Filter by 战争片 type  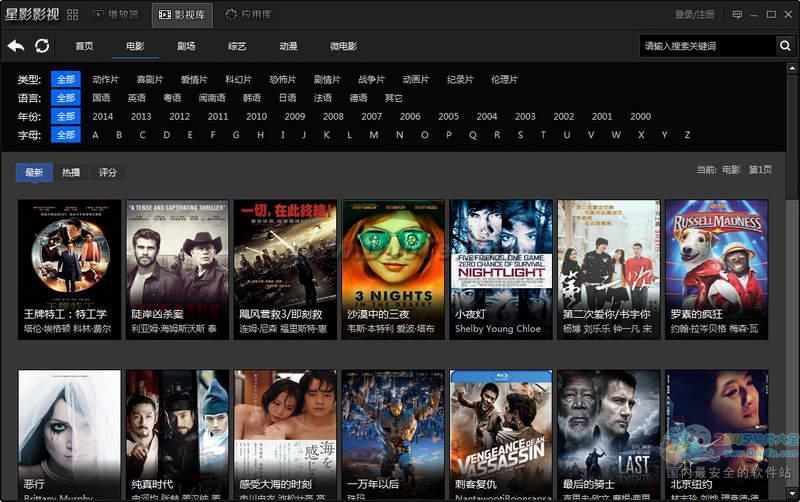[x=371, y=79]
